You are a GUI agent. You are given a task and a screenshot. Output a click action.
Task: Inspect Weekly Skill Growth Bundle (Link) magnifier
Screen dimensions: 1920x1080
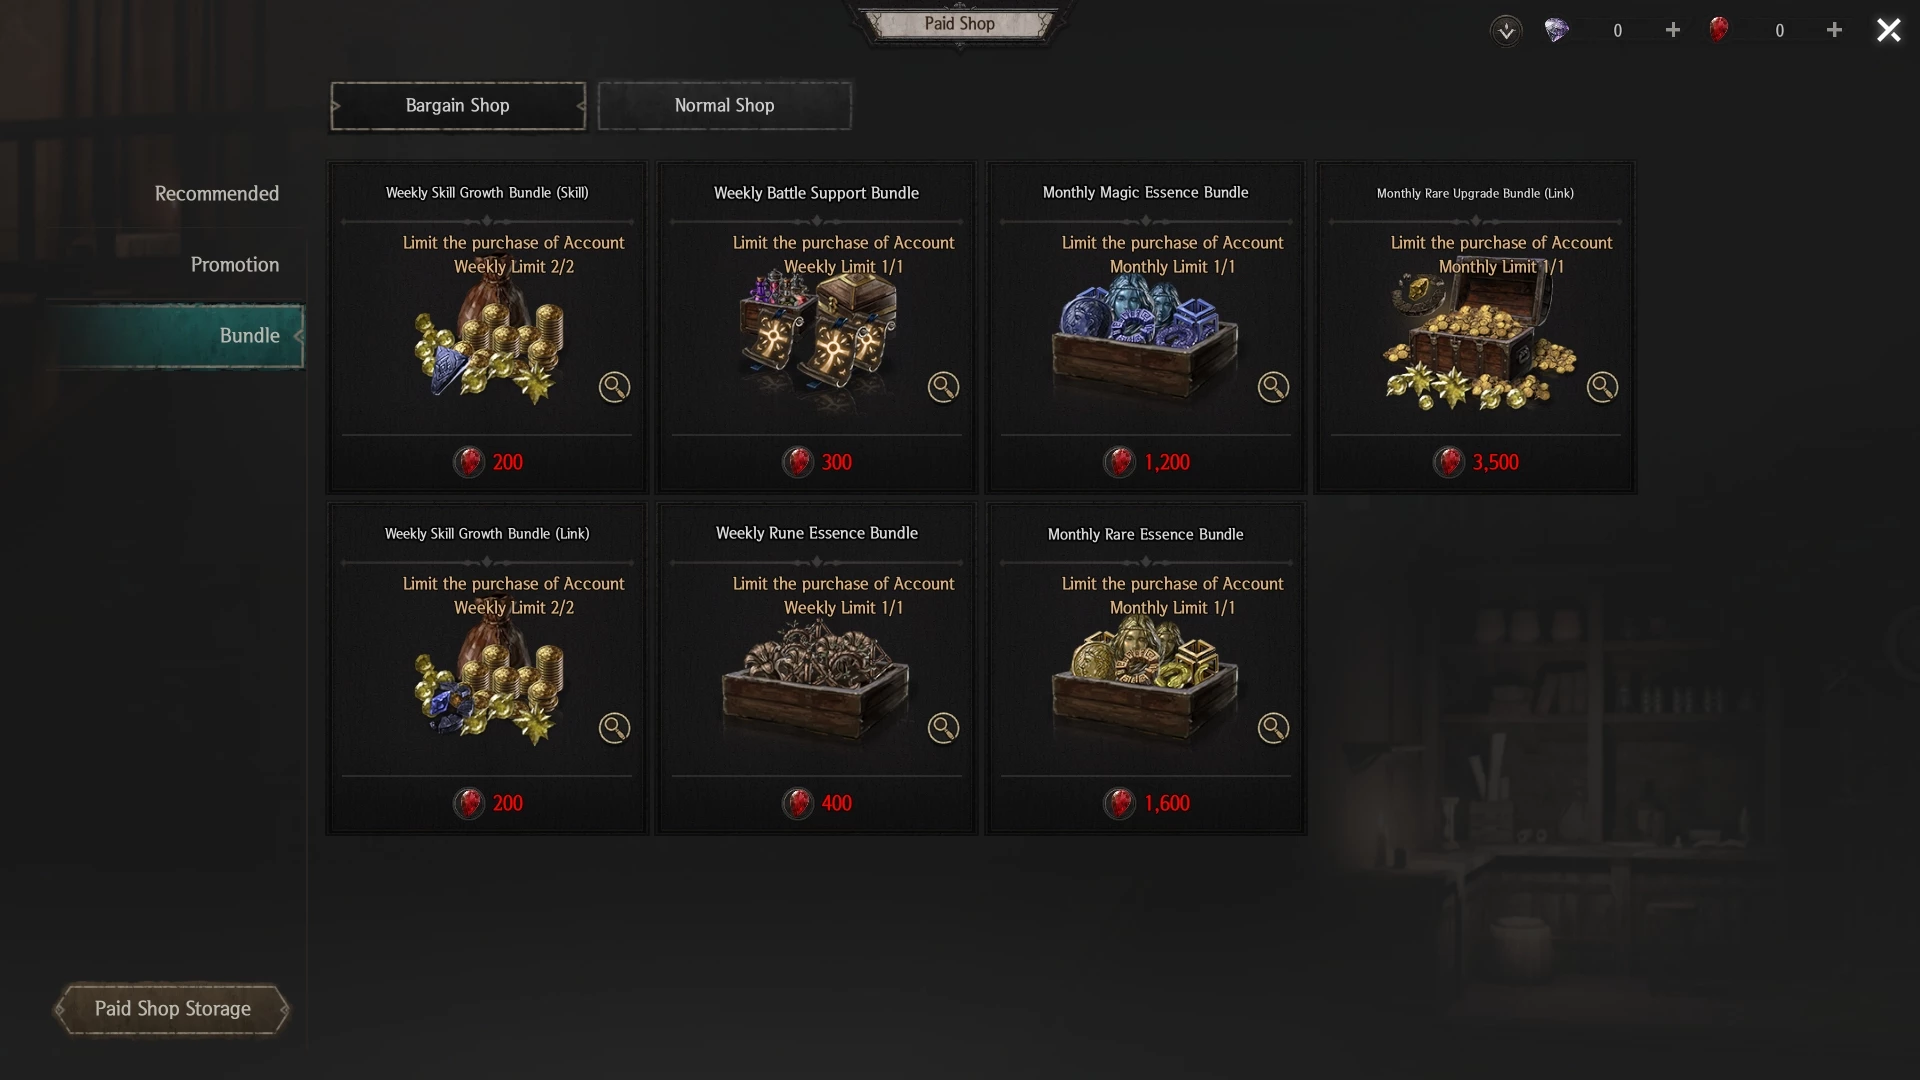coord(614,728)
